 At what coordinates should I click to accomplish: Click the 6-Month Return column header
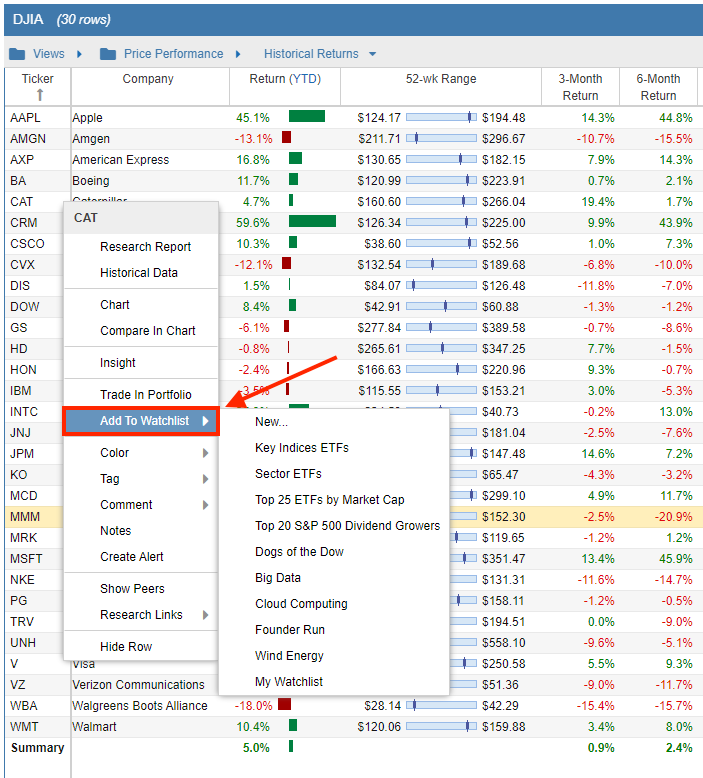click(658, 87)
